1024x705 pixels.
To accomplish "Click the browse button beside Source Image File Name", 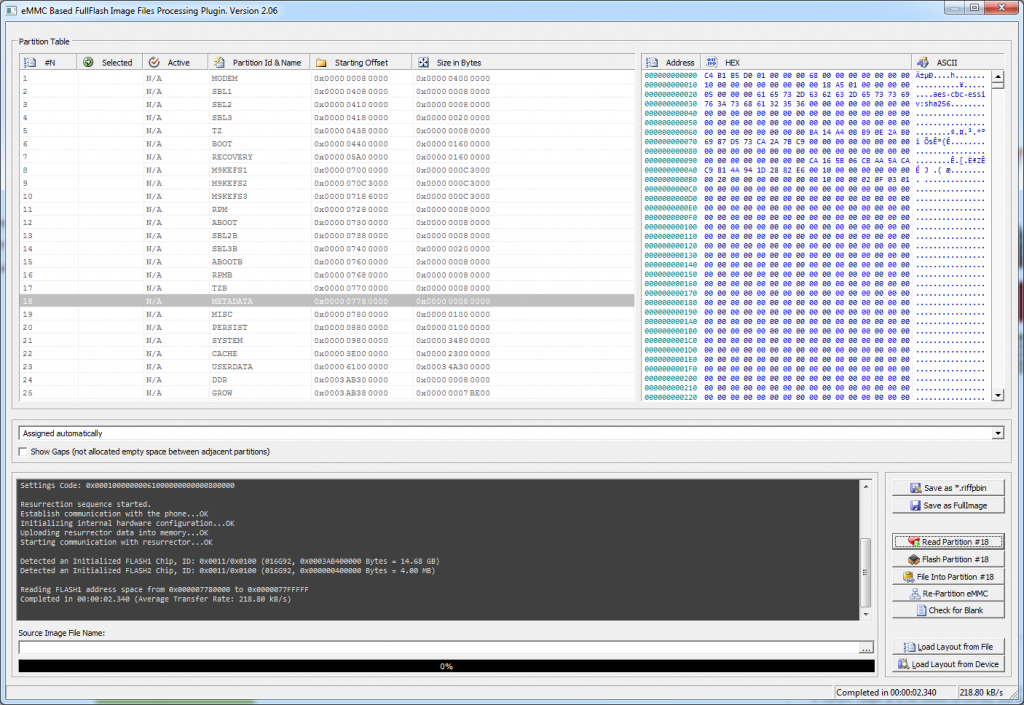I will pyautogui.click(x=866, y=648).
